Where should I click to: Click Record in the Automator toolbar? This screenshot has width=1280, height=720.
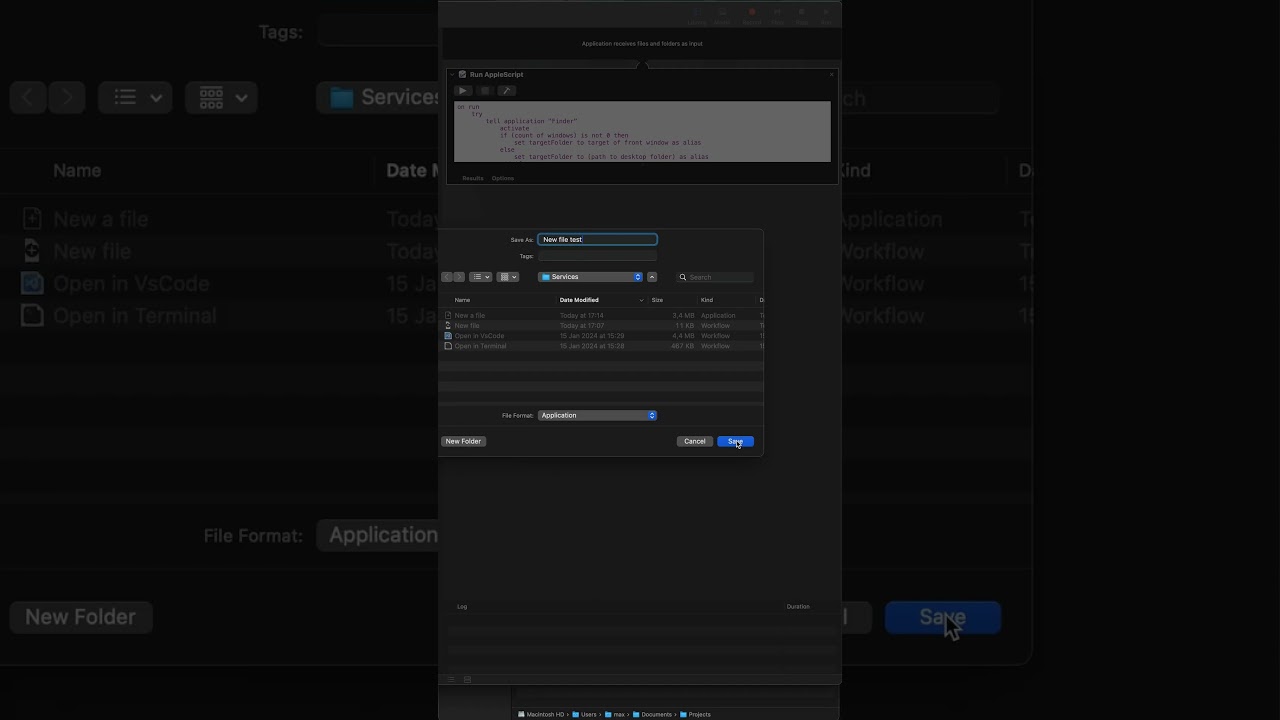[x=752, y=16]
